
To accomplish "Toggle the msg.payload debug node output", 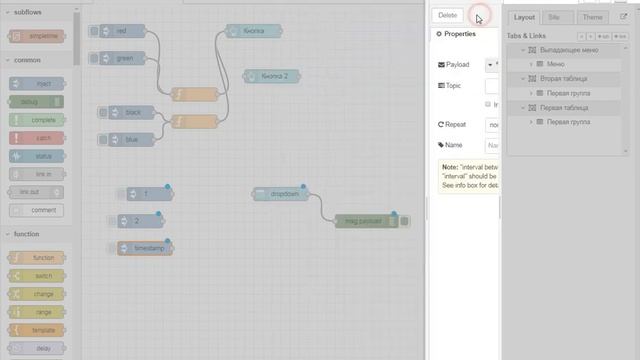I will (x=404, y=221).
